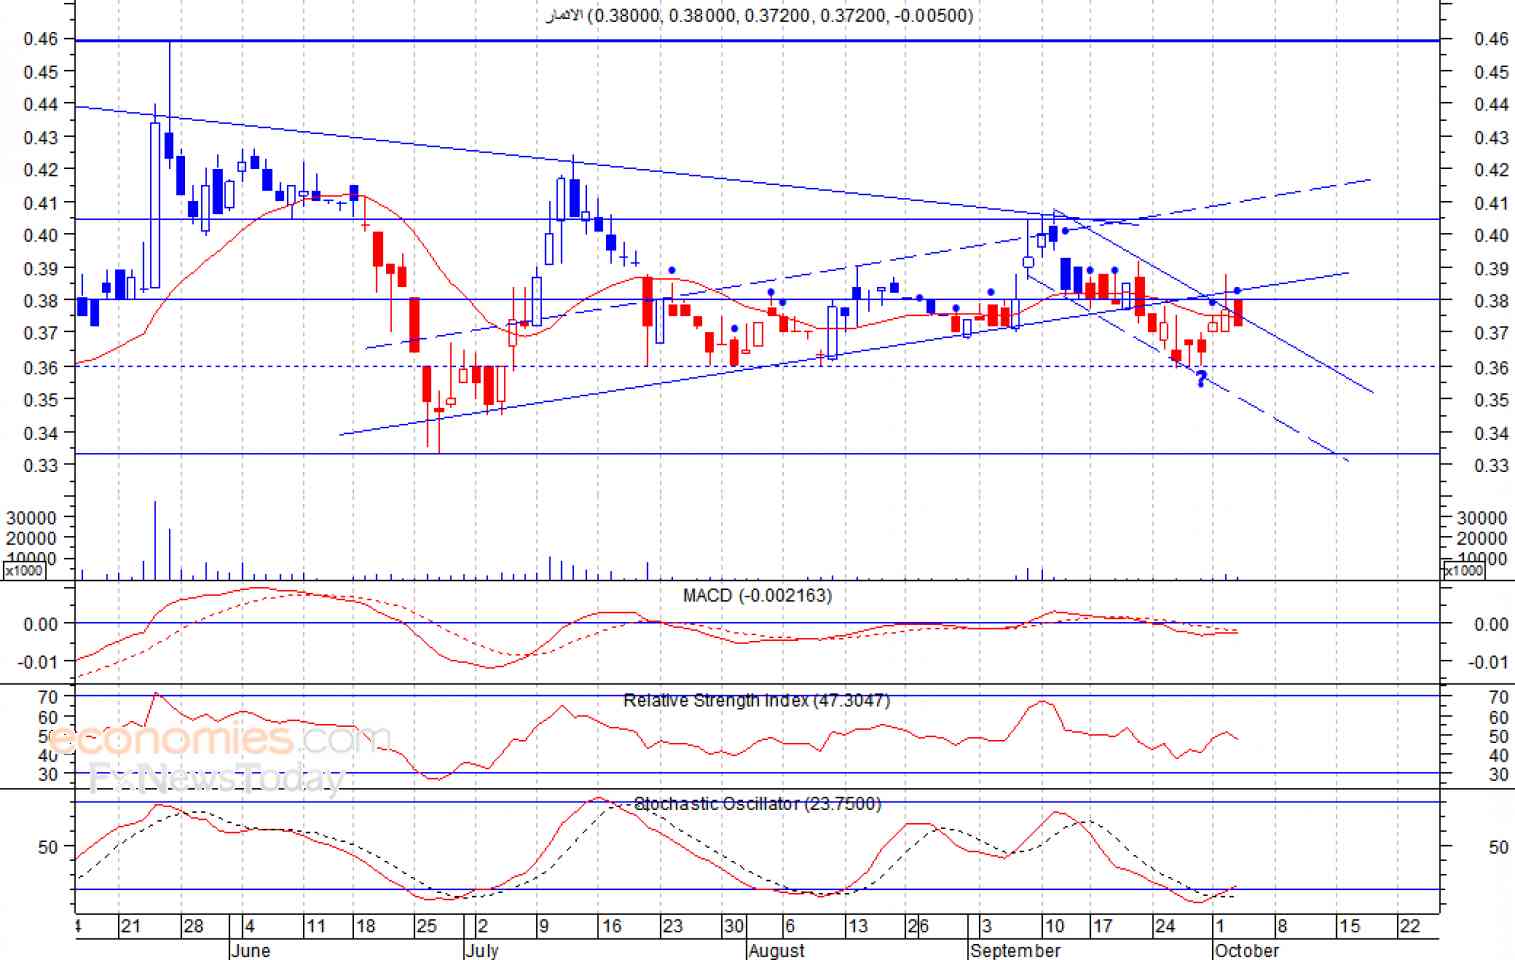This screenshot has height=960, width=1515.
Task: Select date tick 23 on the time axis
Action: click(672, 926)
